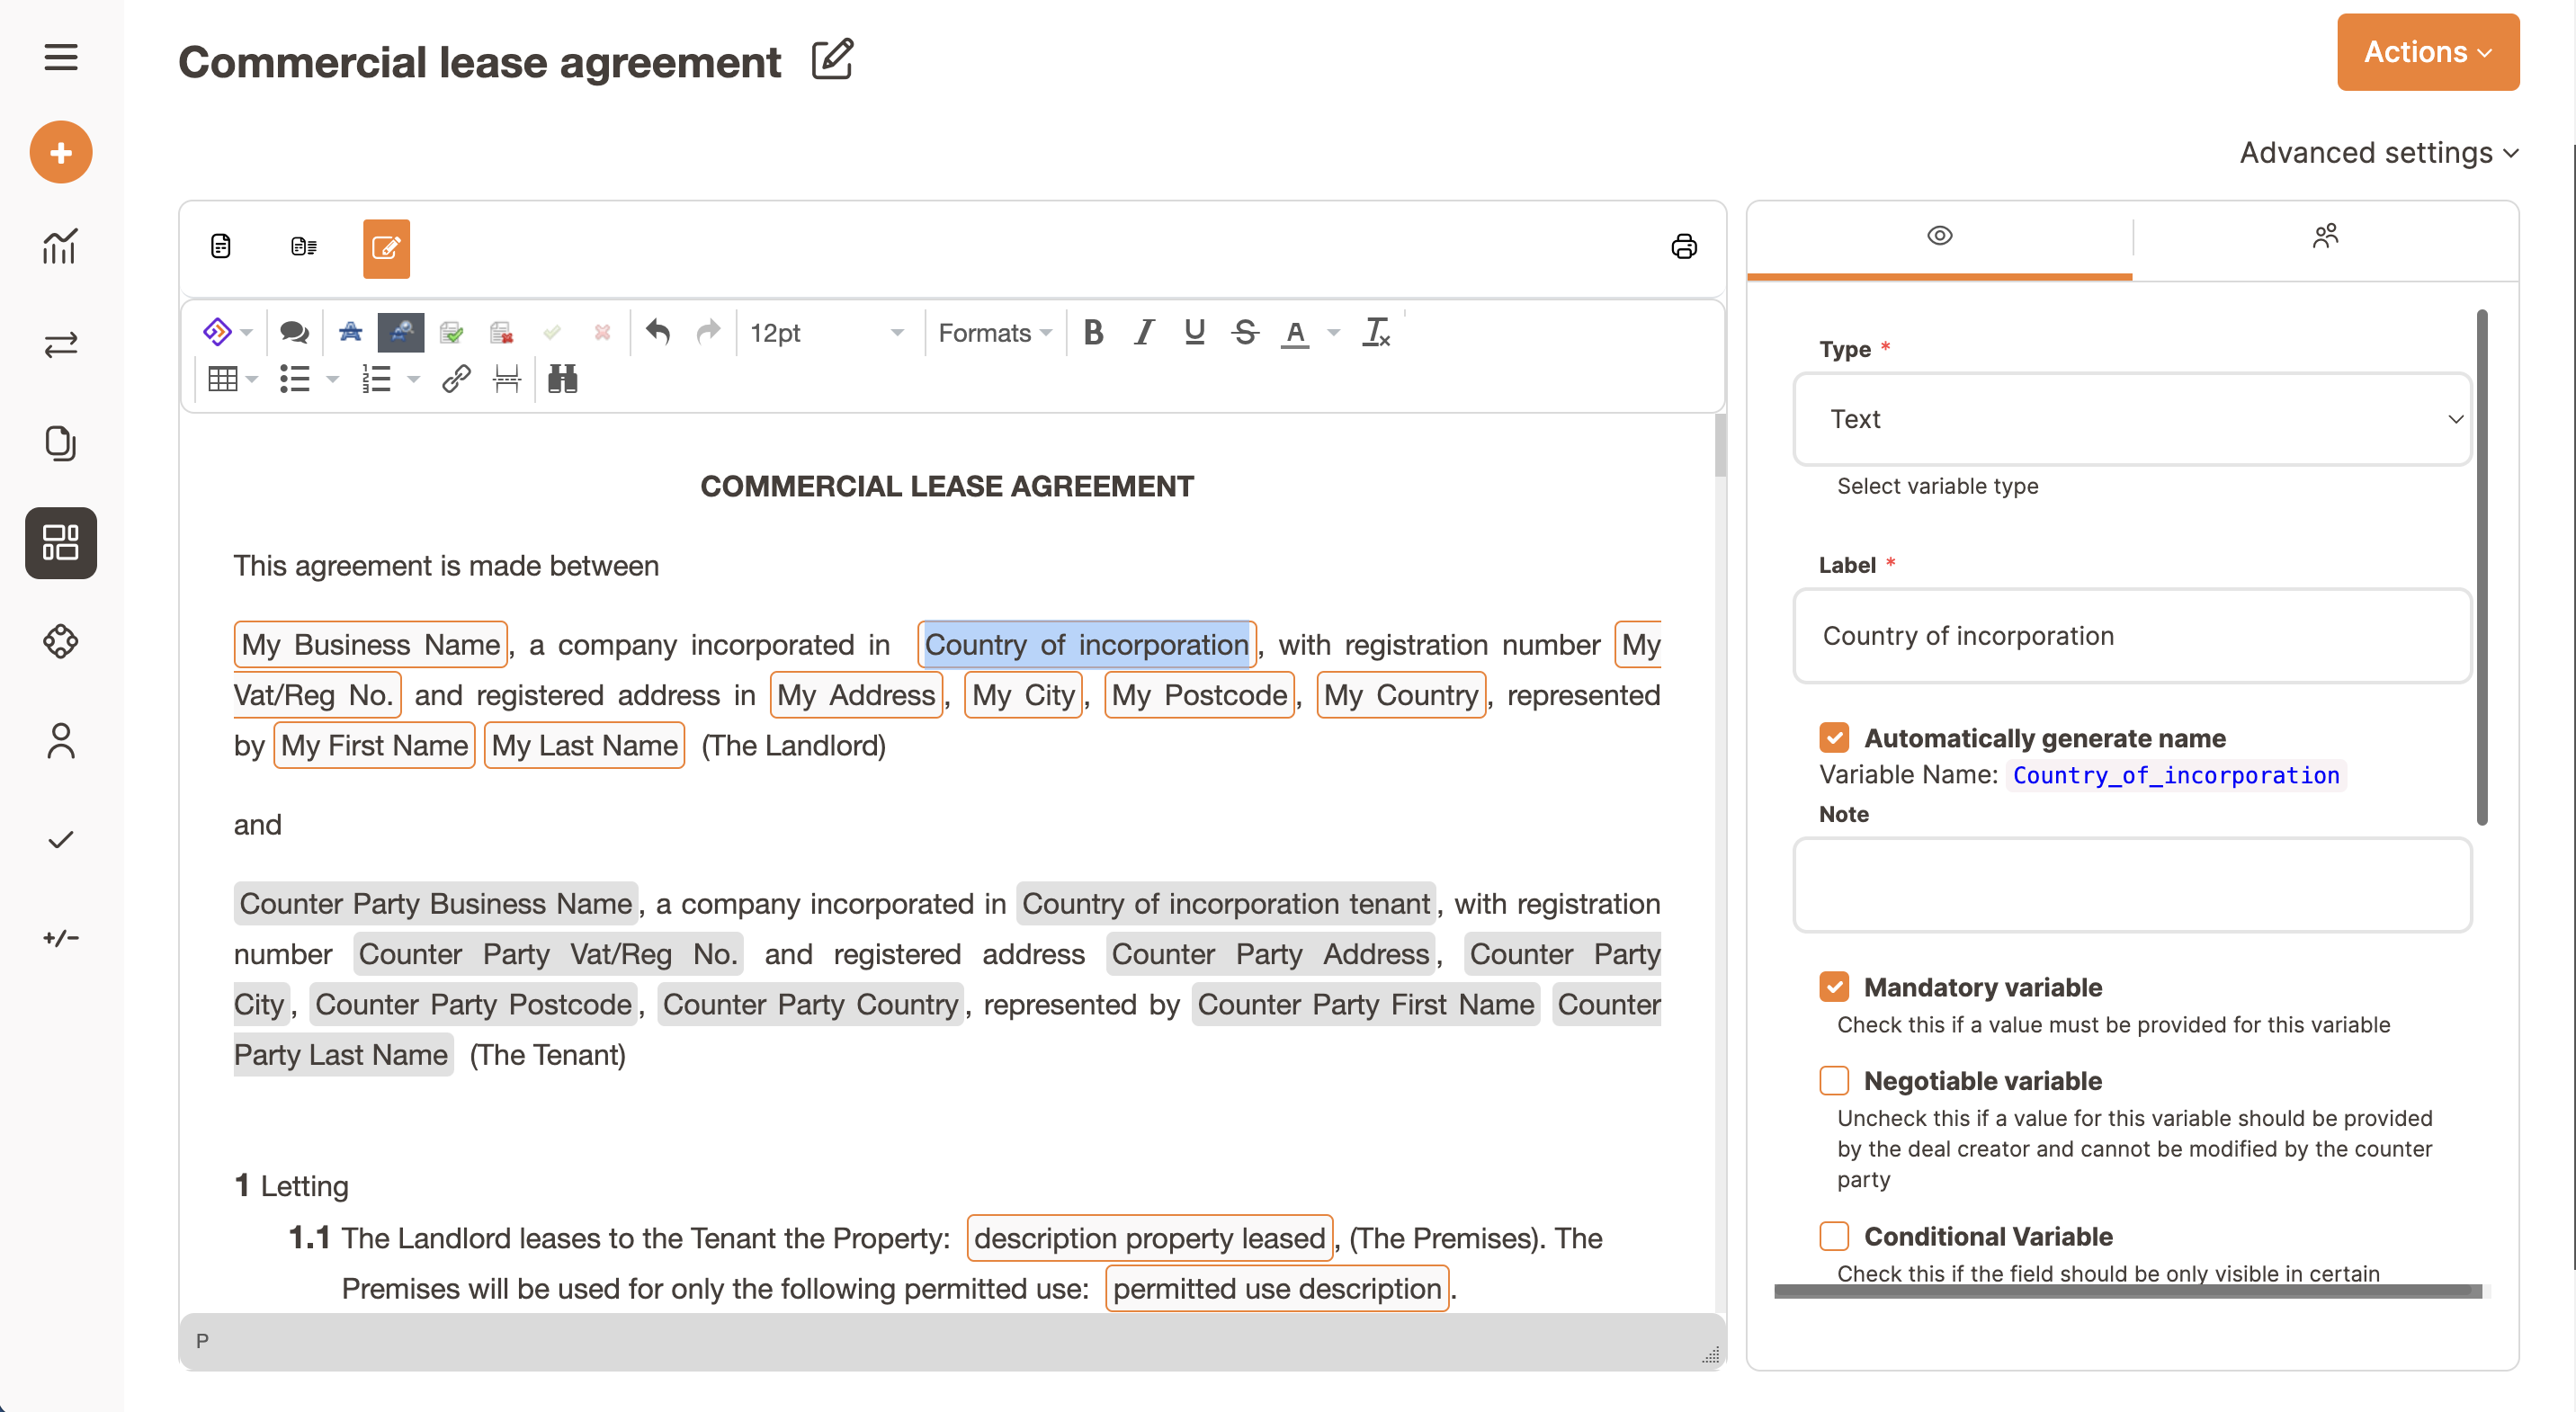Select the orange edit mode icon
This screenshot has height=1412, width=2576.
(386, 248)
